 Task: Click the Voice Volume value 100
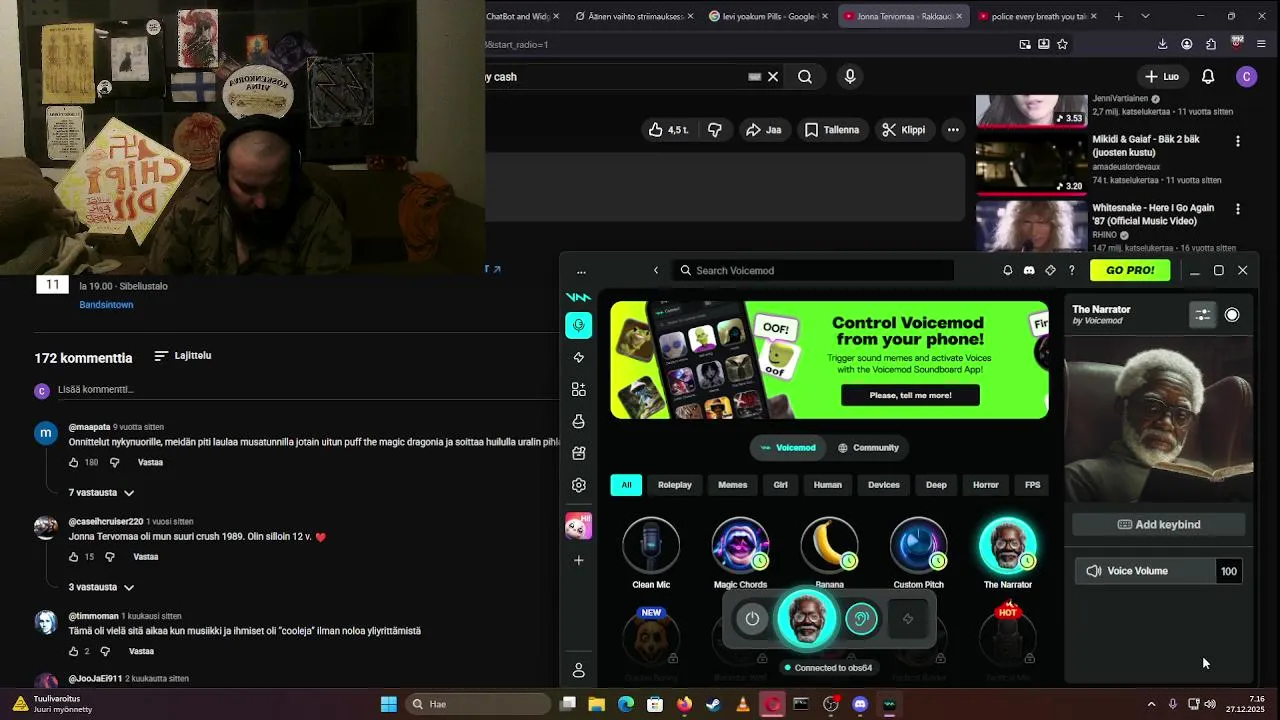(1228, 571)
